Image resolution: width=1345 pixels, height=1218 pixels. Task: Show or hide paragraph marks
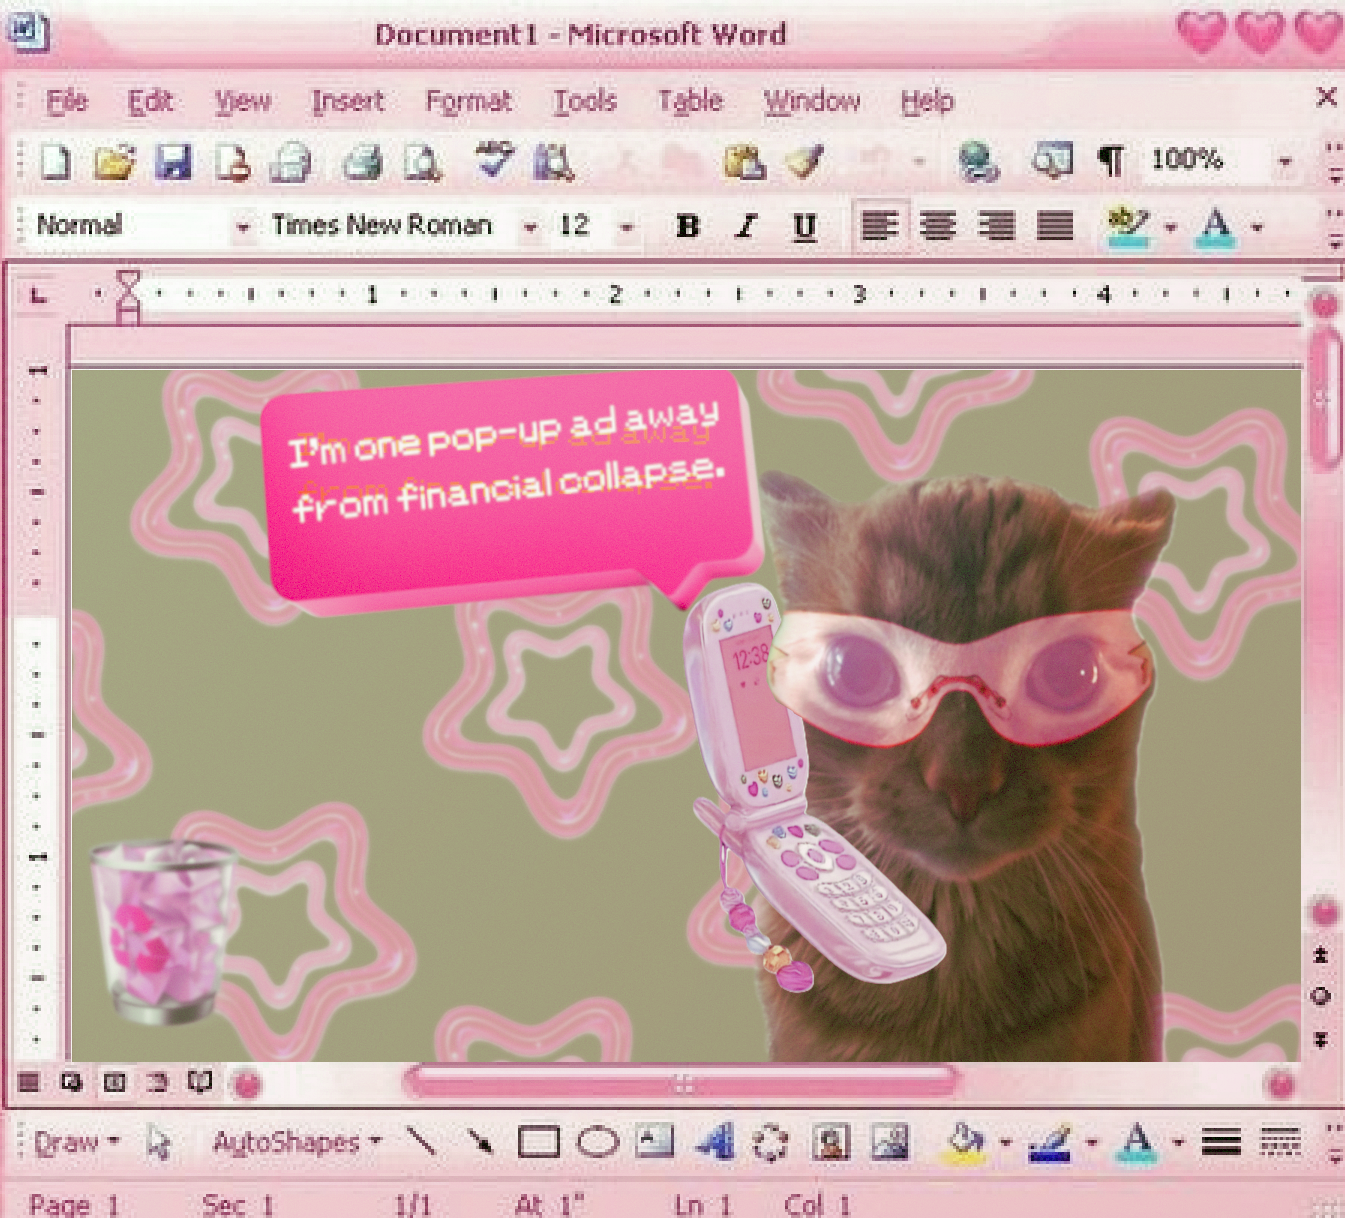click(1110, 160)
